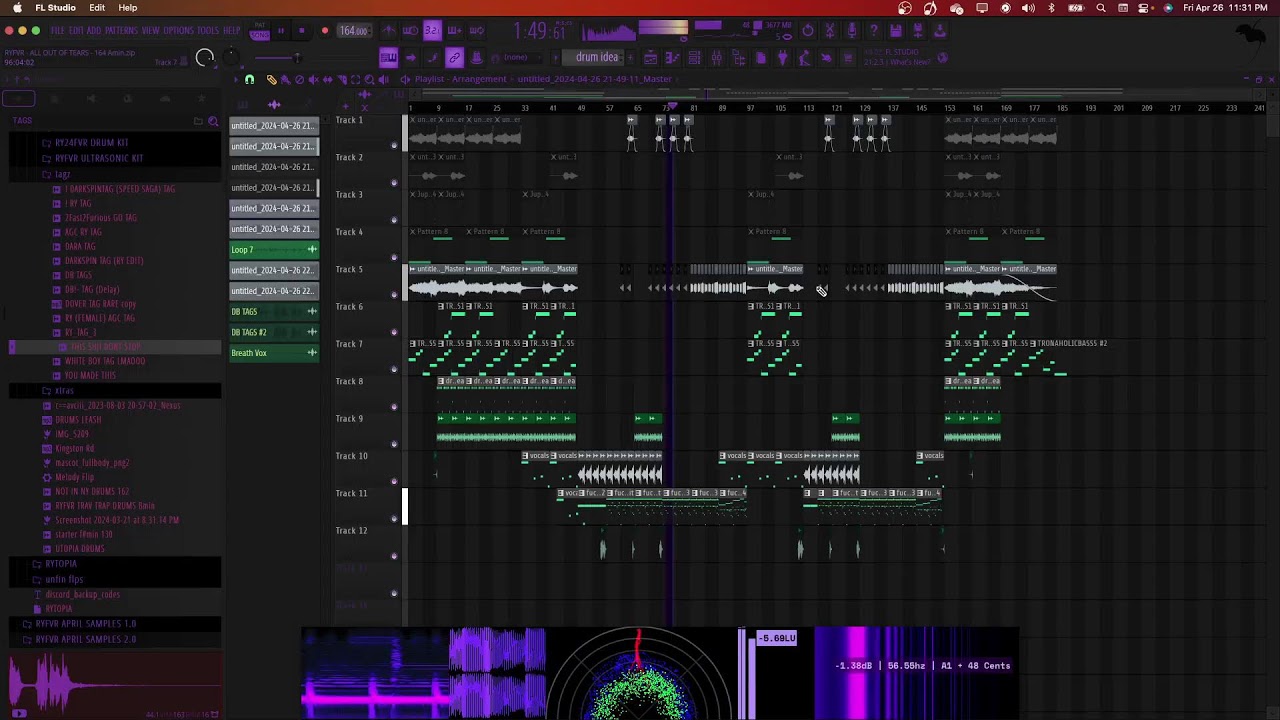Mute Track 7 with its status dot

(394, 369)
